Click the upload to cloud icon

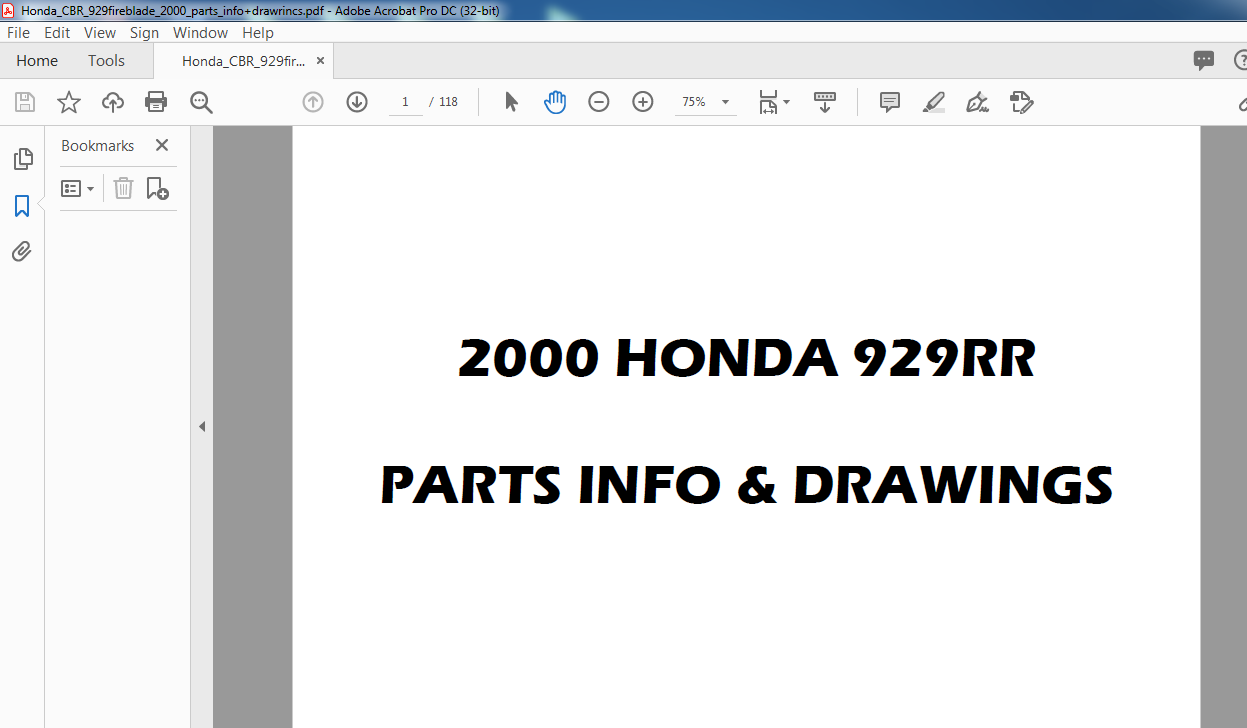(x=113, y=102)
